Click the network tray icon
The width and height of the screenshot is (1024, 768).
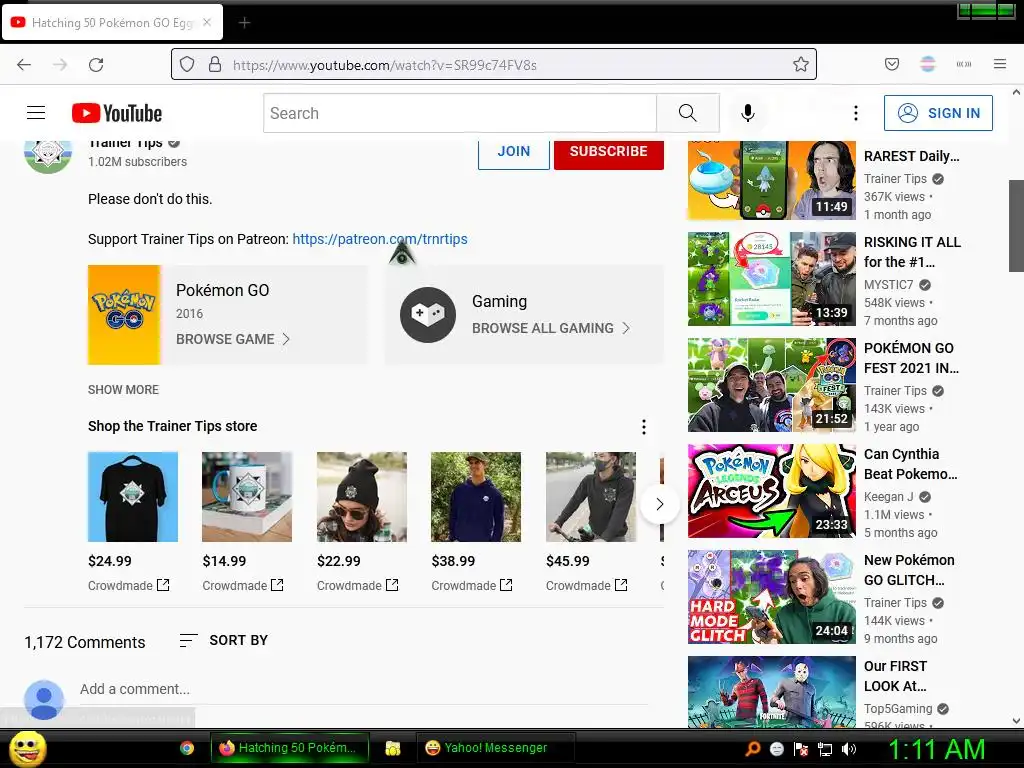pyautogui.click(x=825, y=749)
